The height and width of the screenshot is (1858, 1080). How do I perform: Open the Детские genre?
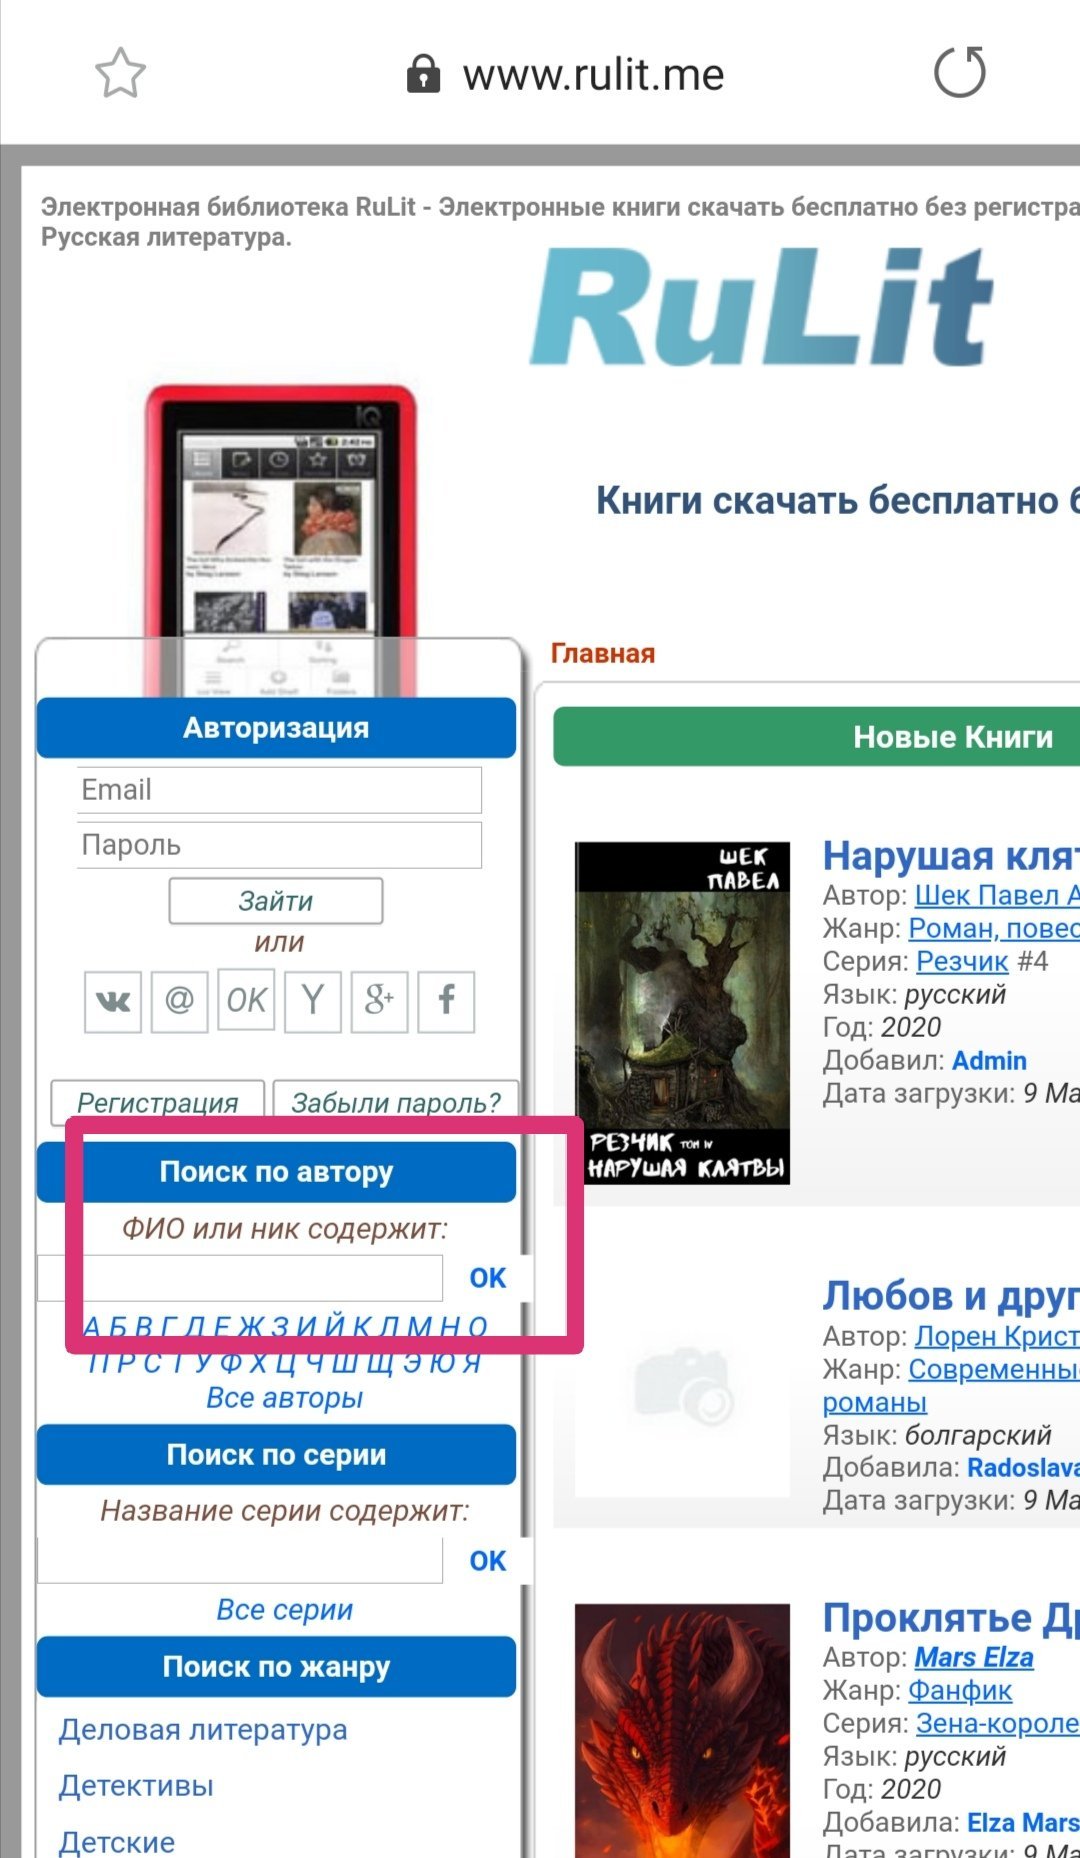117,1842
